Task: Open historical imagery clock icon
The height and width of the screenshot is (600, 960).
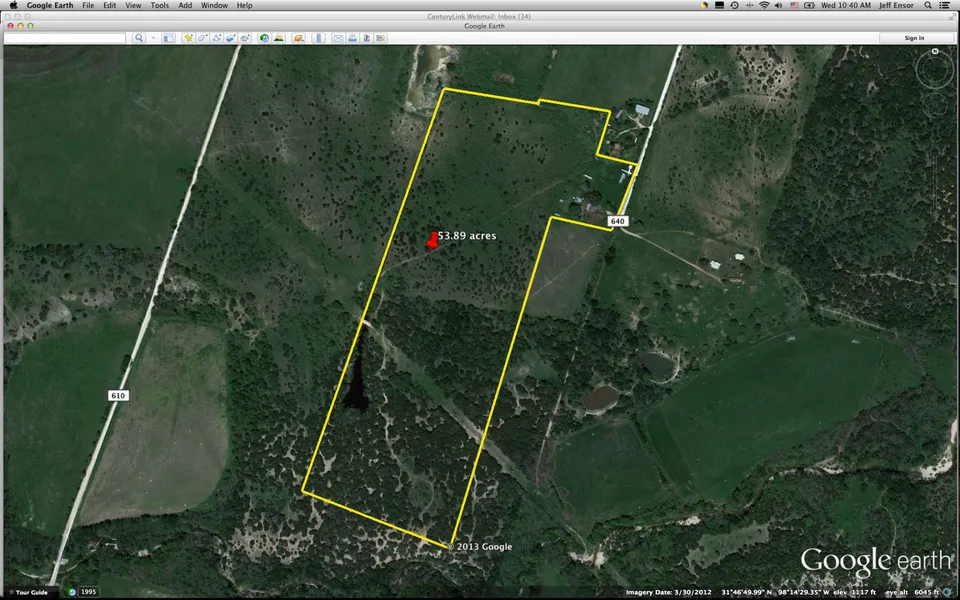Action: pyautogui.click(x=264, y=38)
